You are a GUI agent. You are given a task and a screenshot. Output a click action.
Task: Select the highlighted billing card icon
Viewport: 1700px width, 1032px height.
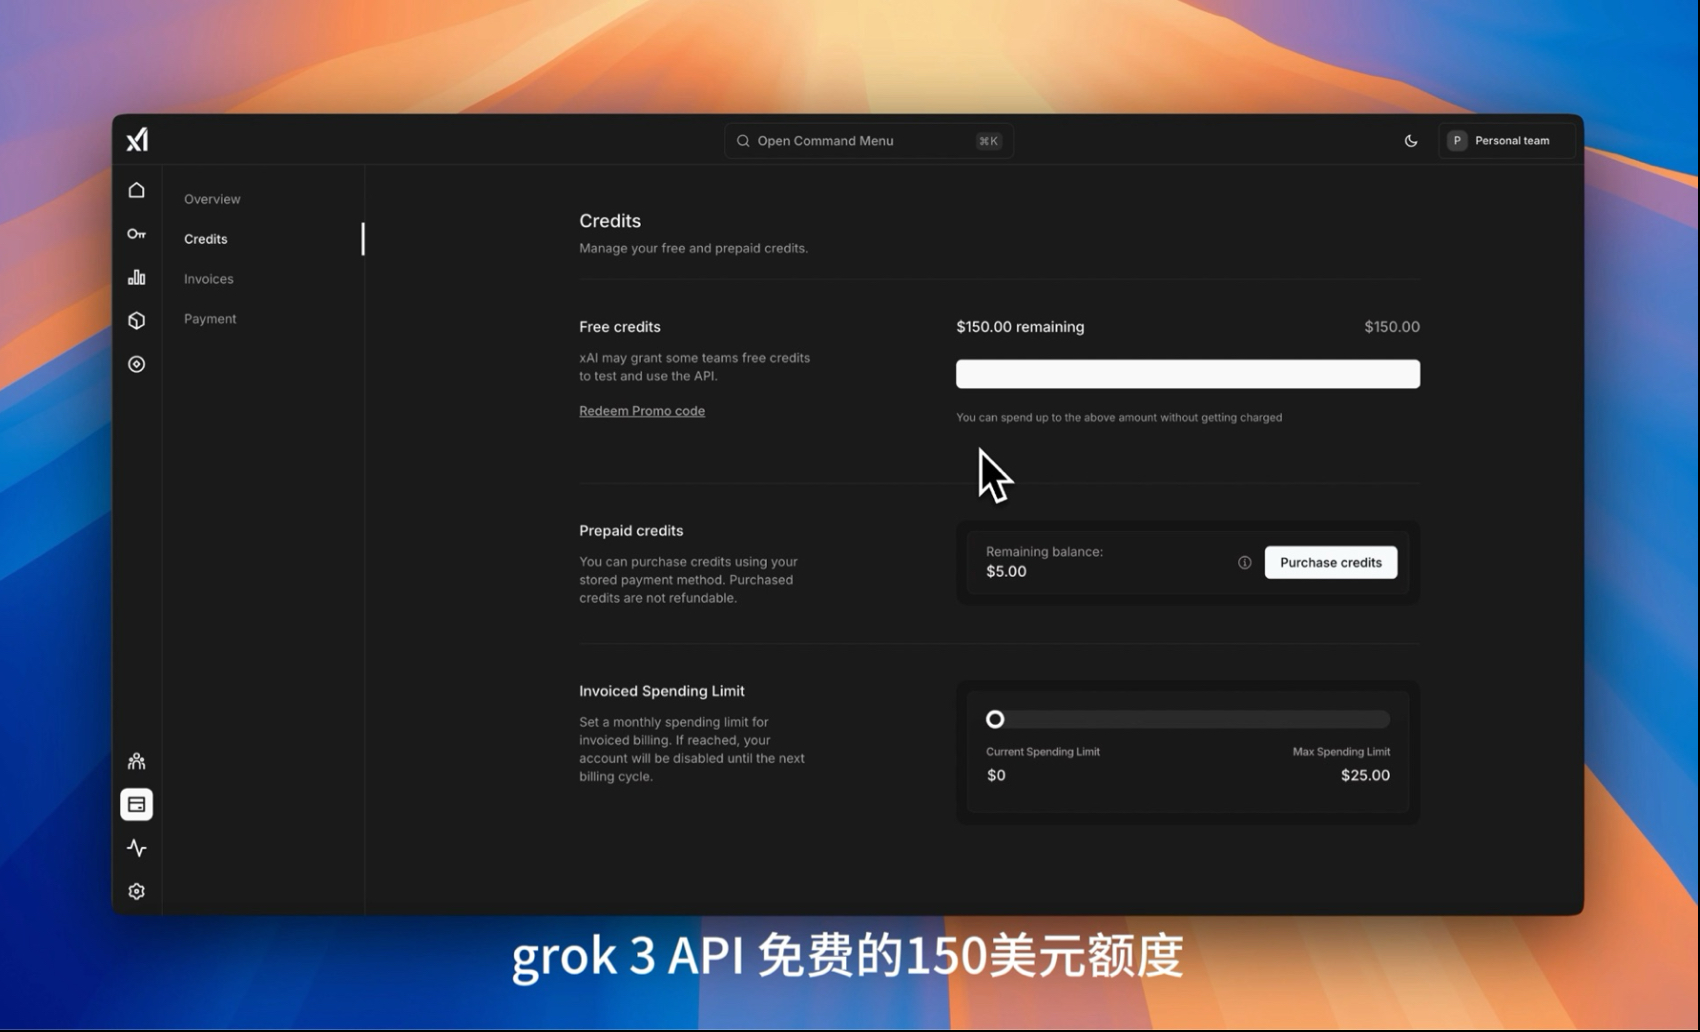pyautogui.click(x=137, y=804)
